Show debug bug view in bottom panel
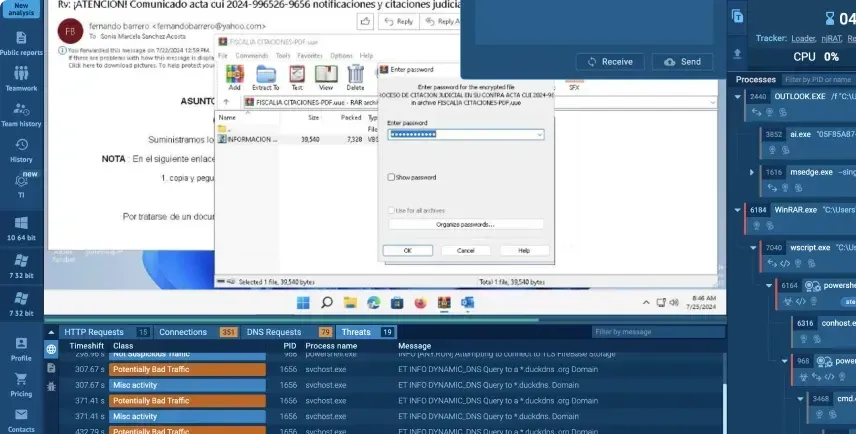 [x=51, y=386]
